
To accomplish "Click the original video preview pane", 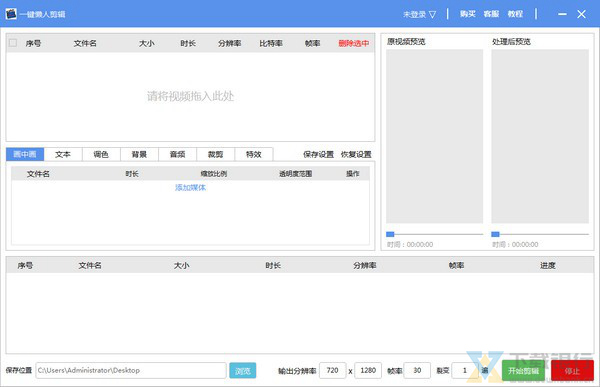I will 434,136.
